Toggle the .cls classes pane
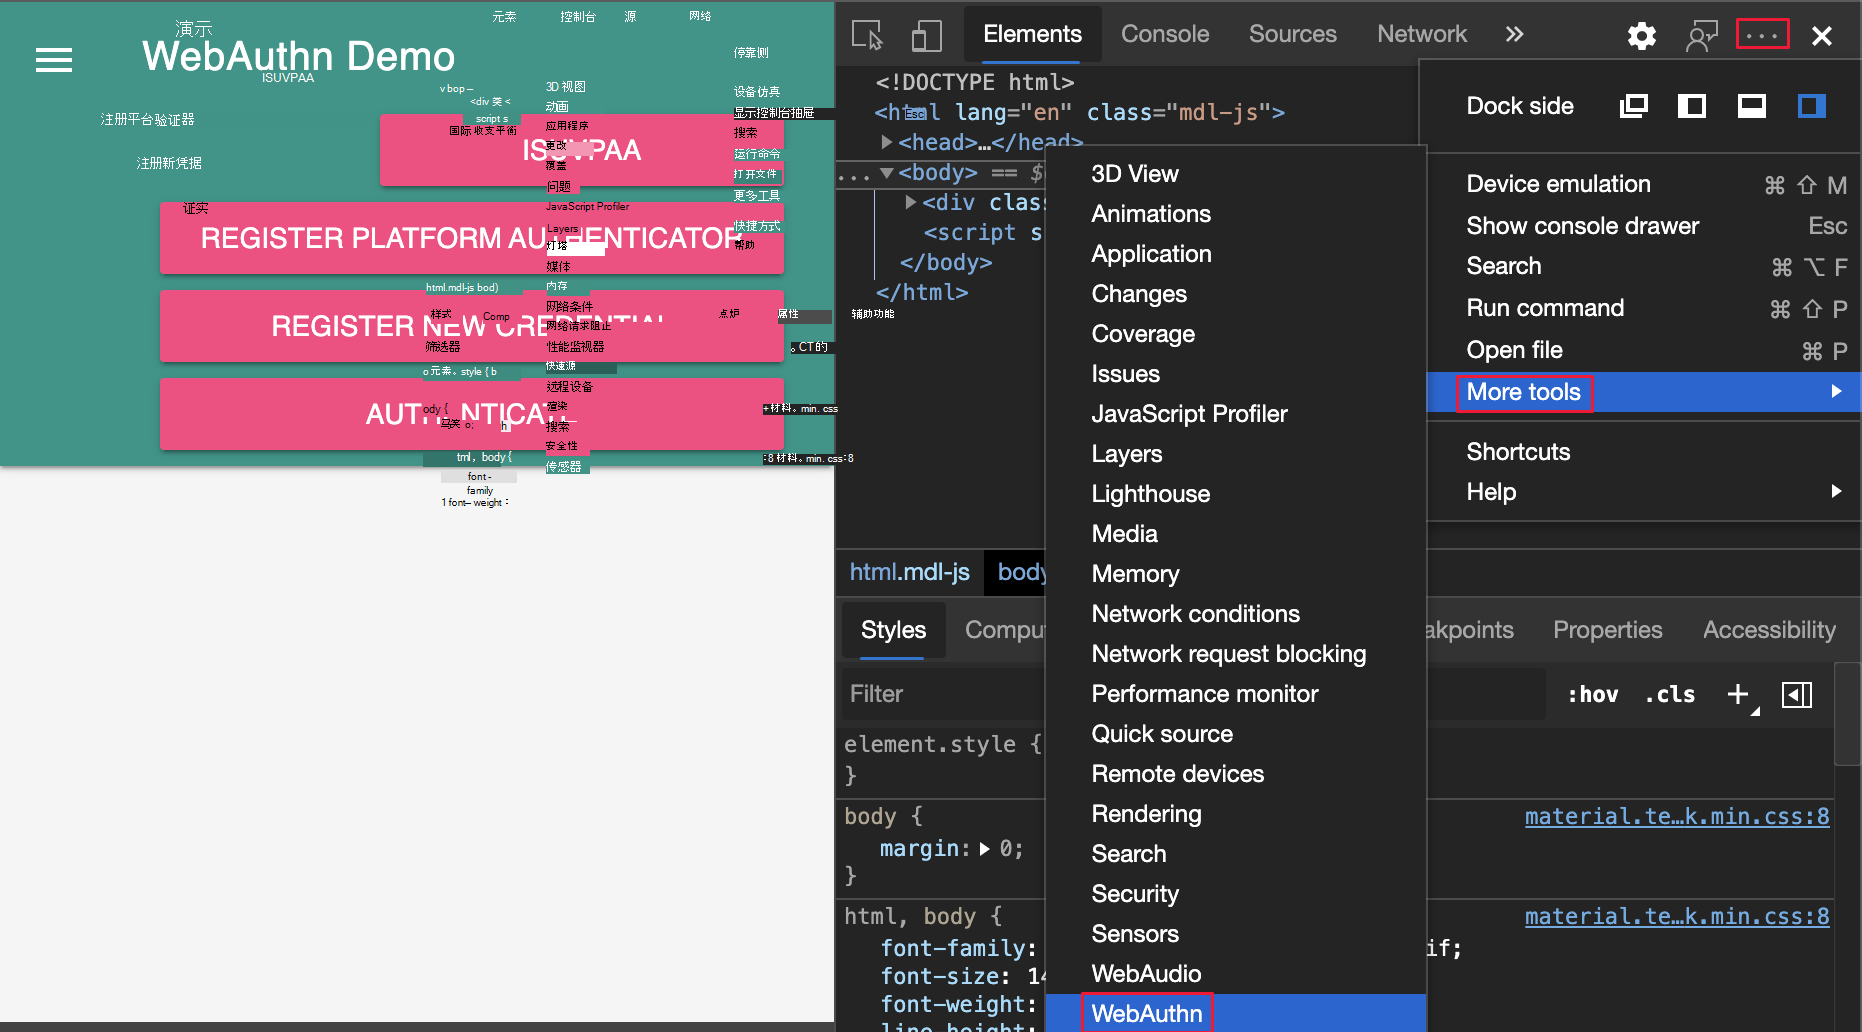This screenshot has height=1032, width=1862. coord(1670,695)
